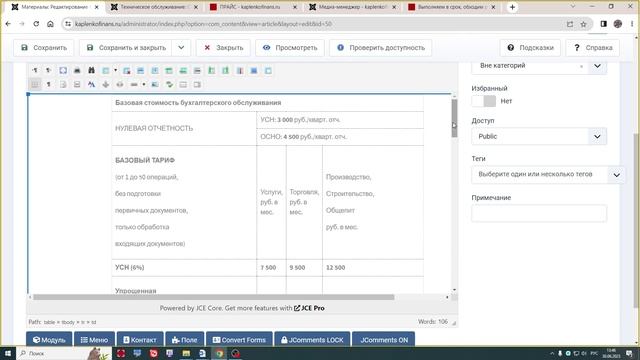Screen dimensions: 640x360
Task: Click the Convert Forms button
Action: click(x=239, y=340)
